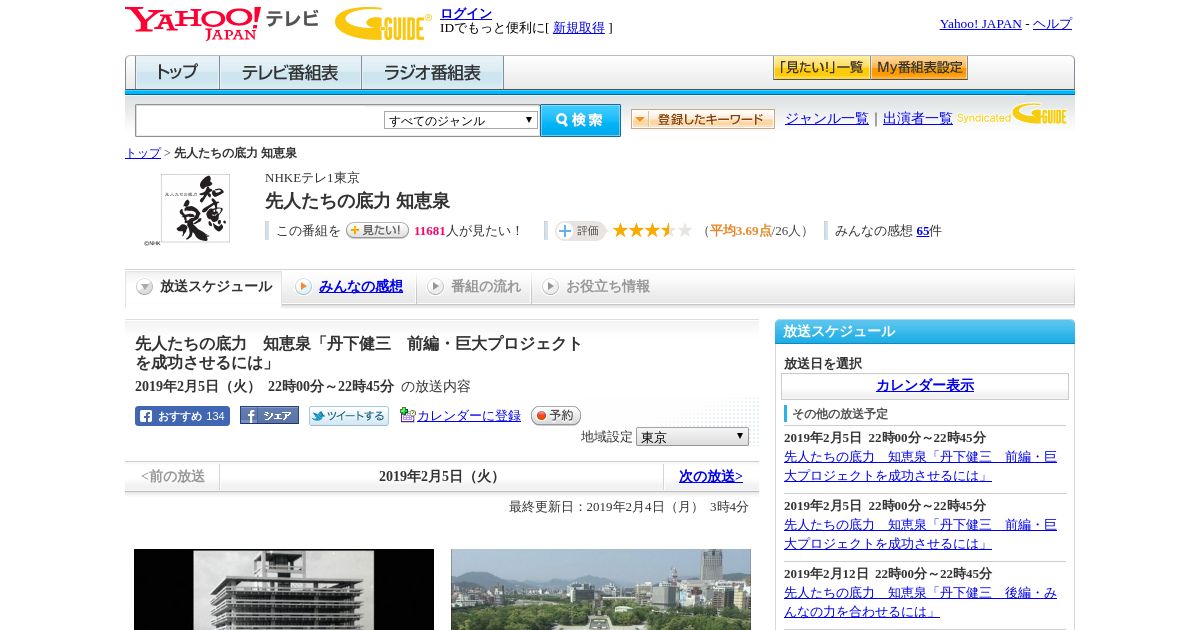Open the second 2月5日 前編 schedule link

[920, 534]
